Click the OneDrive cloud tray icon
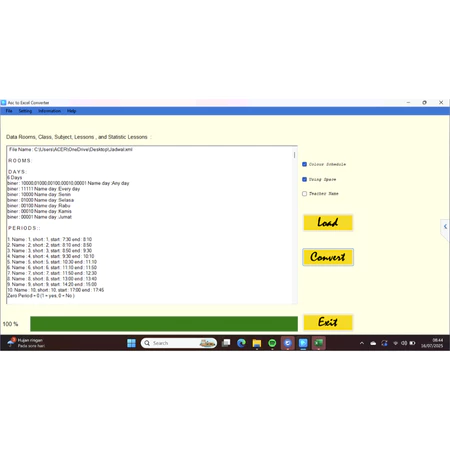450x450 pixels. pyautogui.click(x=373, y=343)
